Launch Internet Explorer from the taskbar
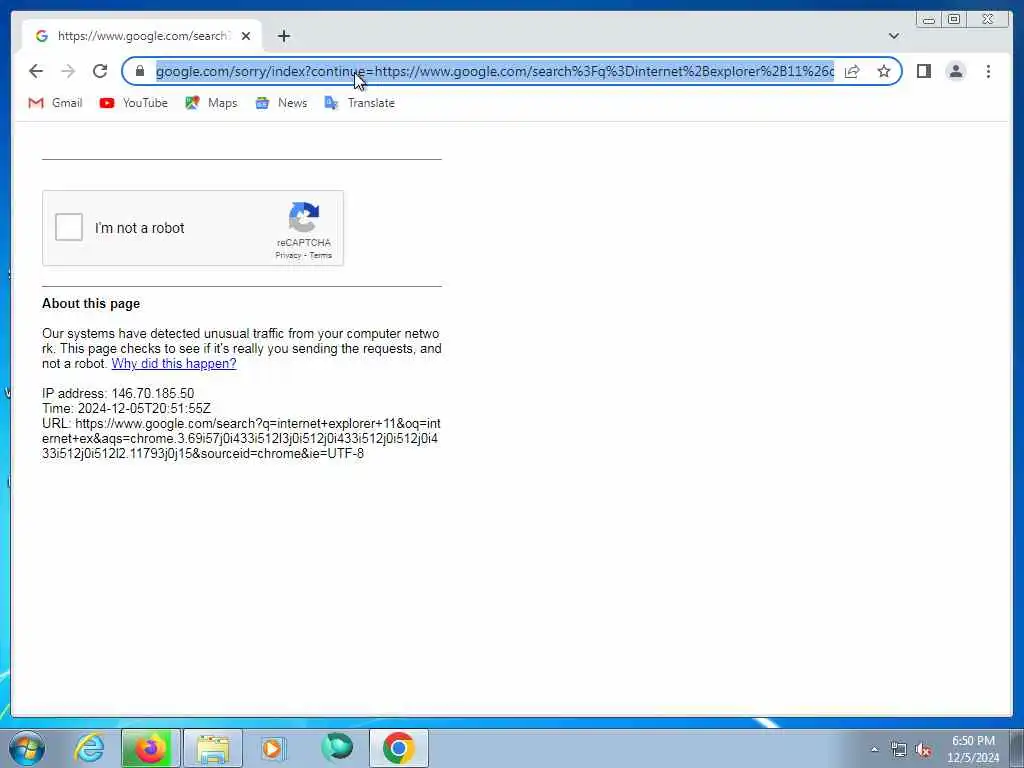The width and height of the screenshot is (1024, 768). [89, 748]
